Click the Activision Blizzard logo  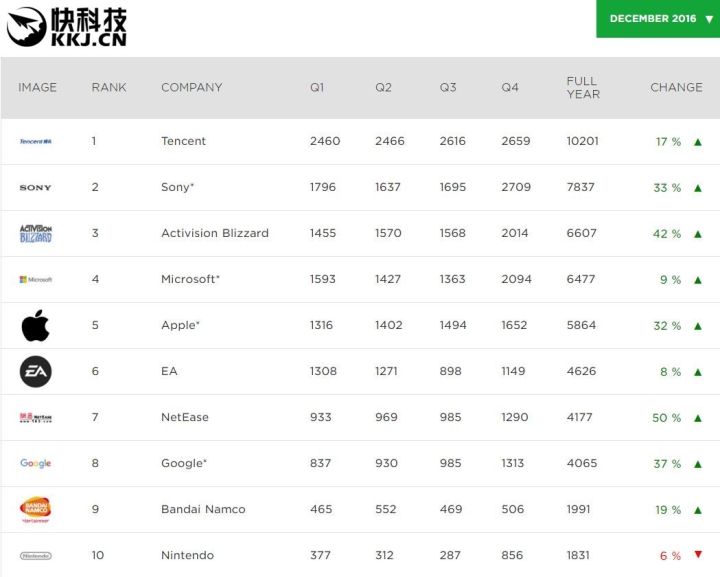pos(36,233)
